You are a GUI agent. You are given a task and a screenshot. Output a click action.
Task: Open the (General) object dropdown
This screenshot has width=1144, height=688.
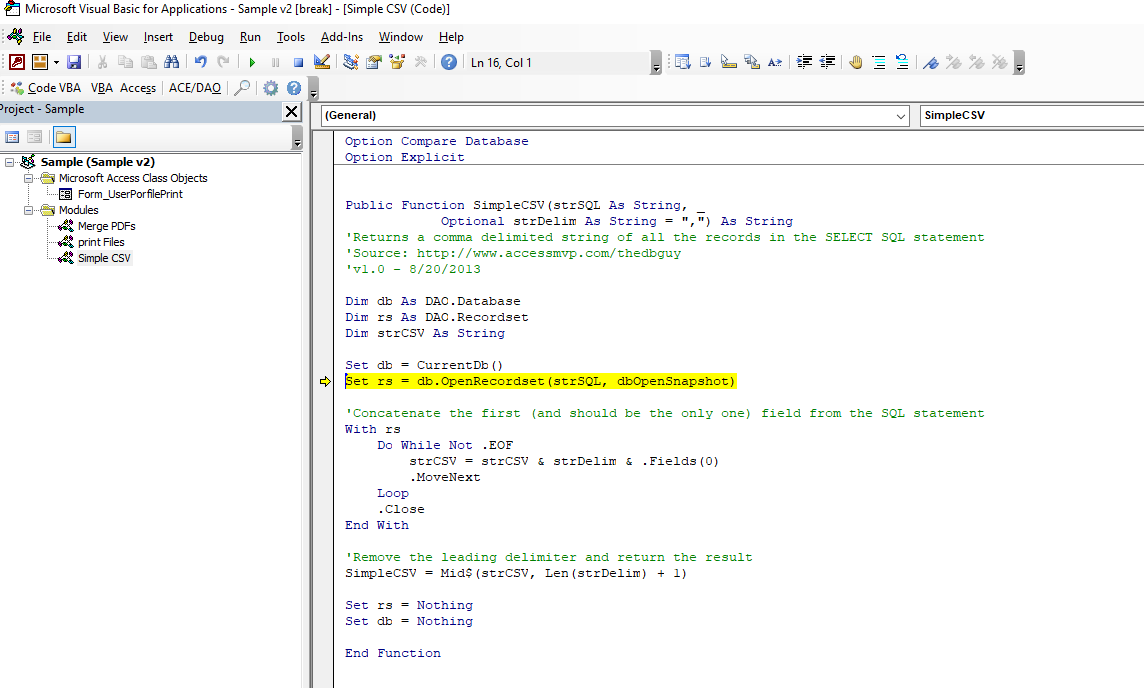(x=901, y=116)
